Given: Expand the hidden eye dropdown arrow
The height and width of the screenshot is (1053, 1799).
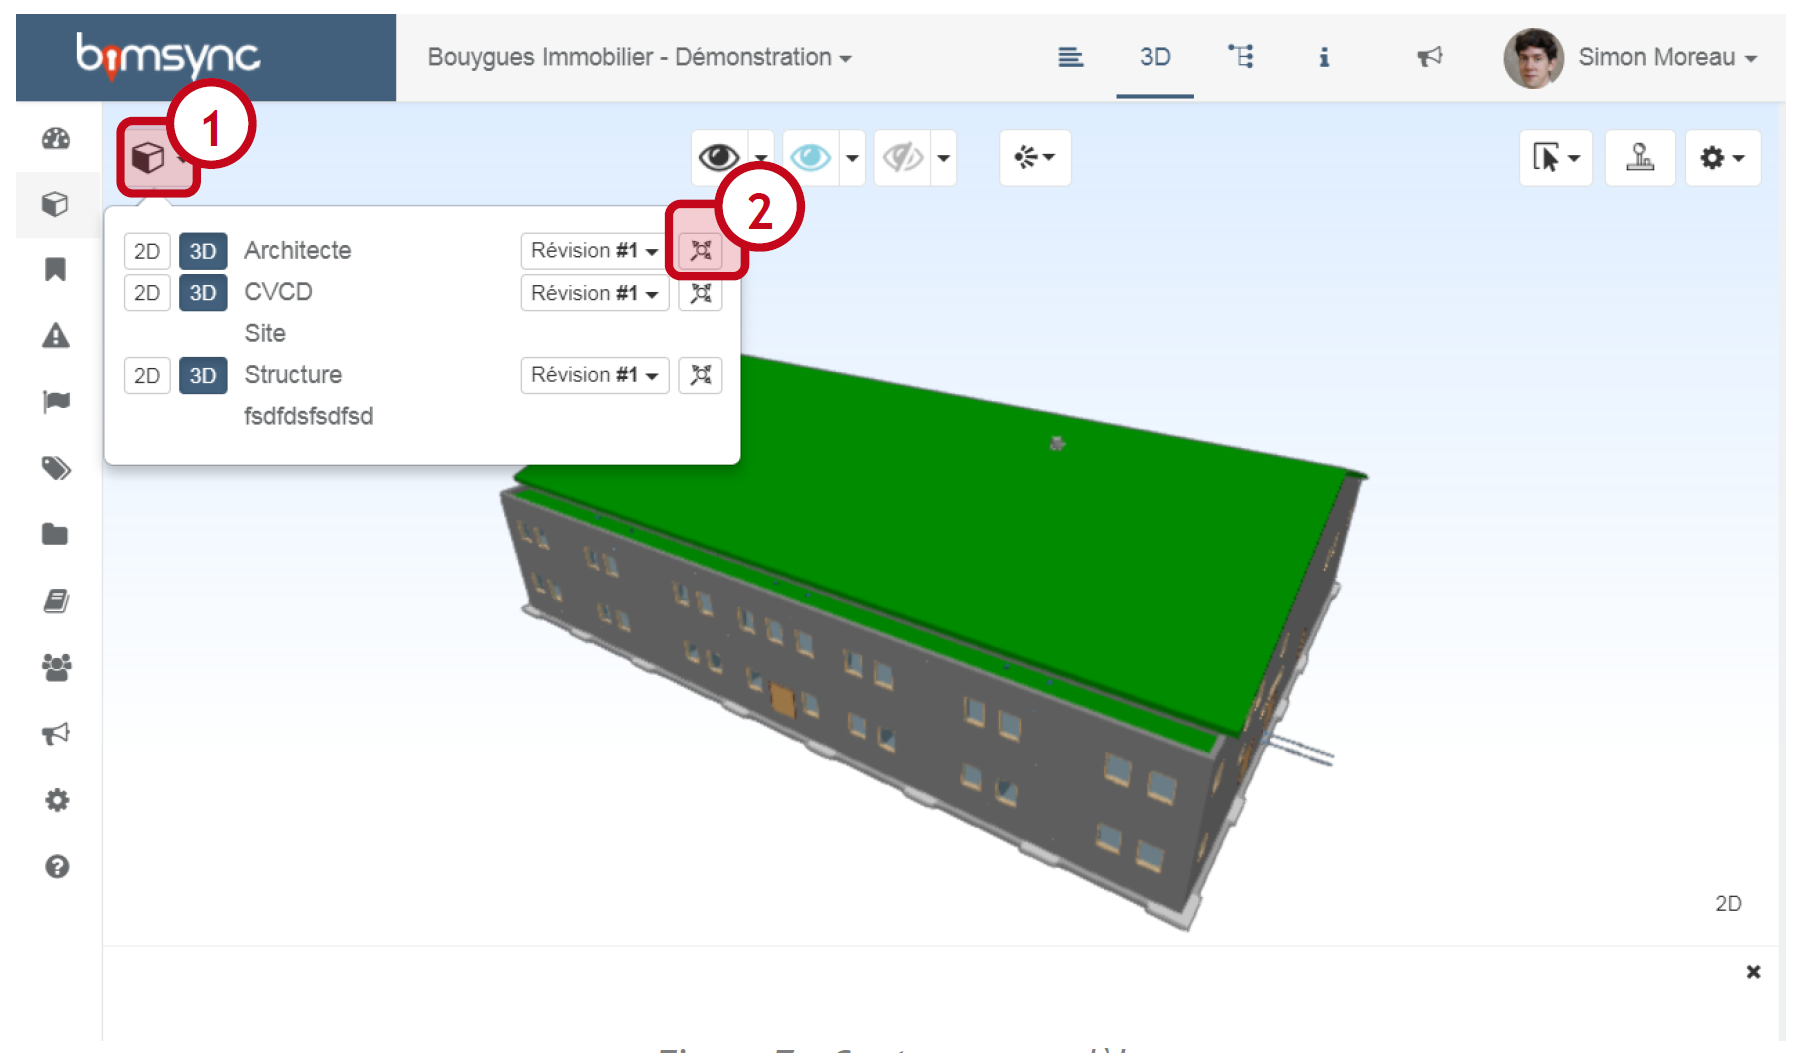Looking at the screenshot, I should [x=943, y=157].
